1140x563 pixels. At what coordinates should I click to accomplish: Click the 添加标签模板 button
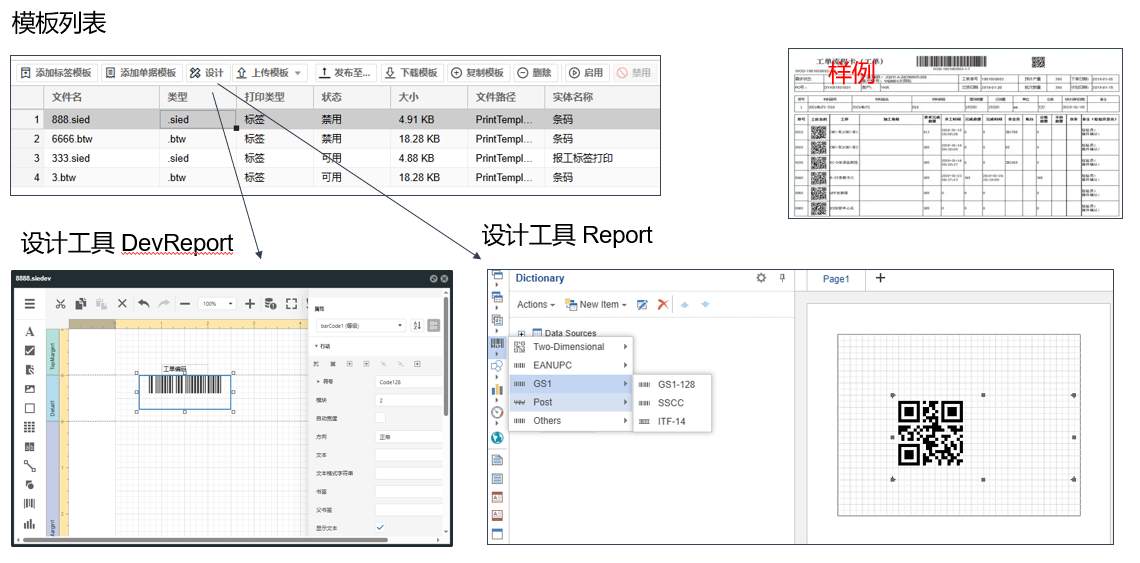(57, 73)
